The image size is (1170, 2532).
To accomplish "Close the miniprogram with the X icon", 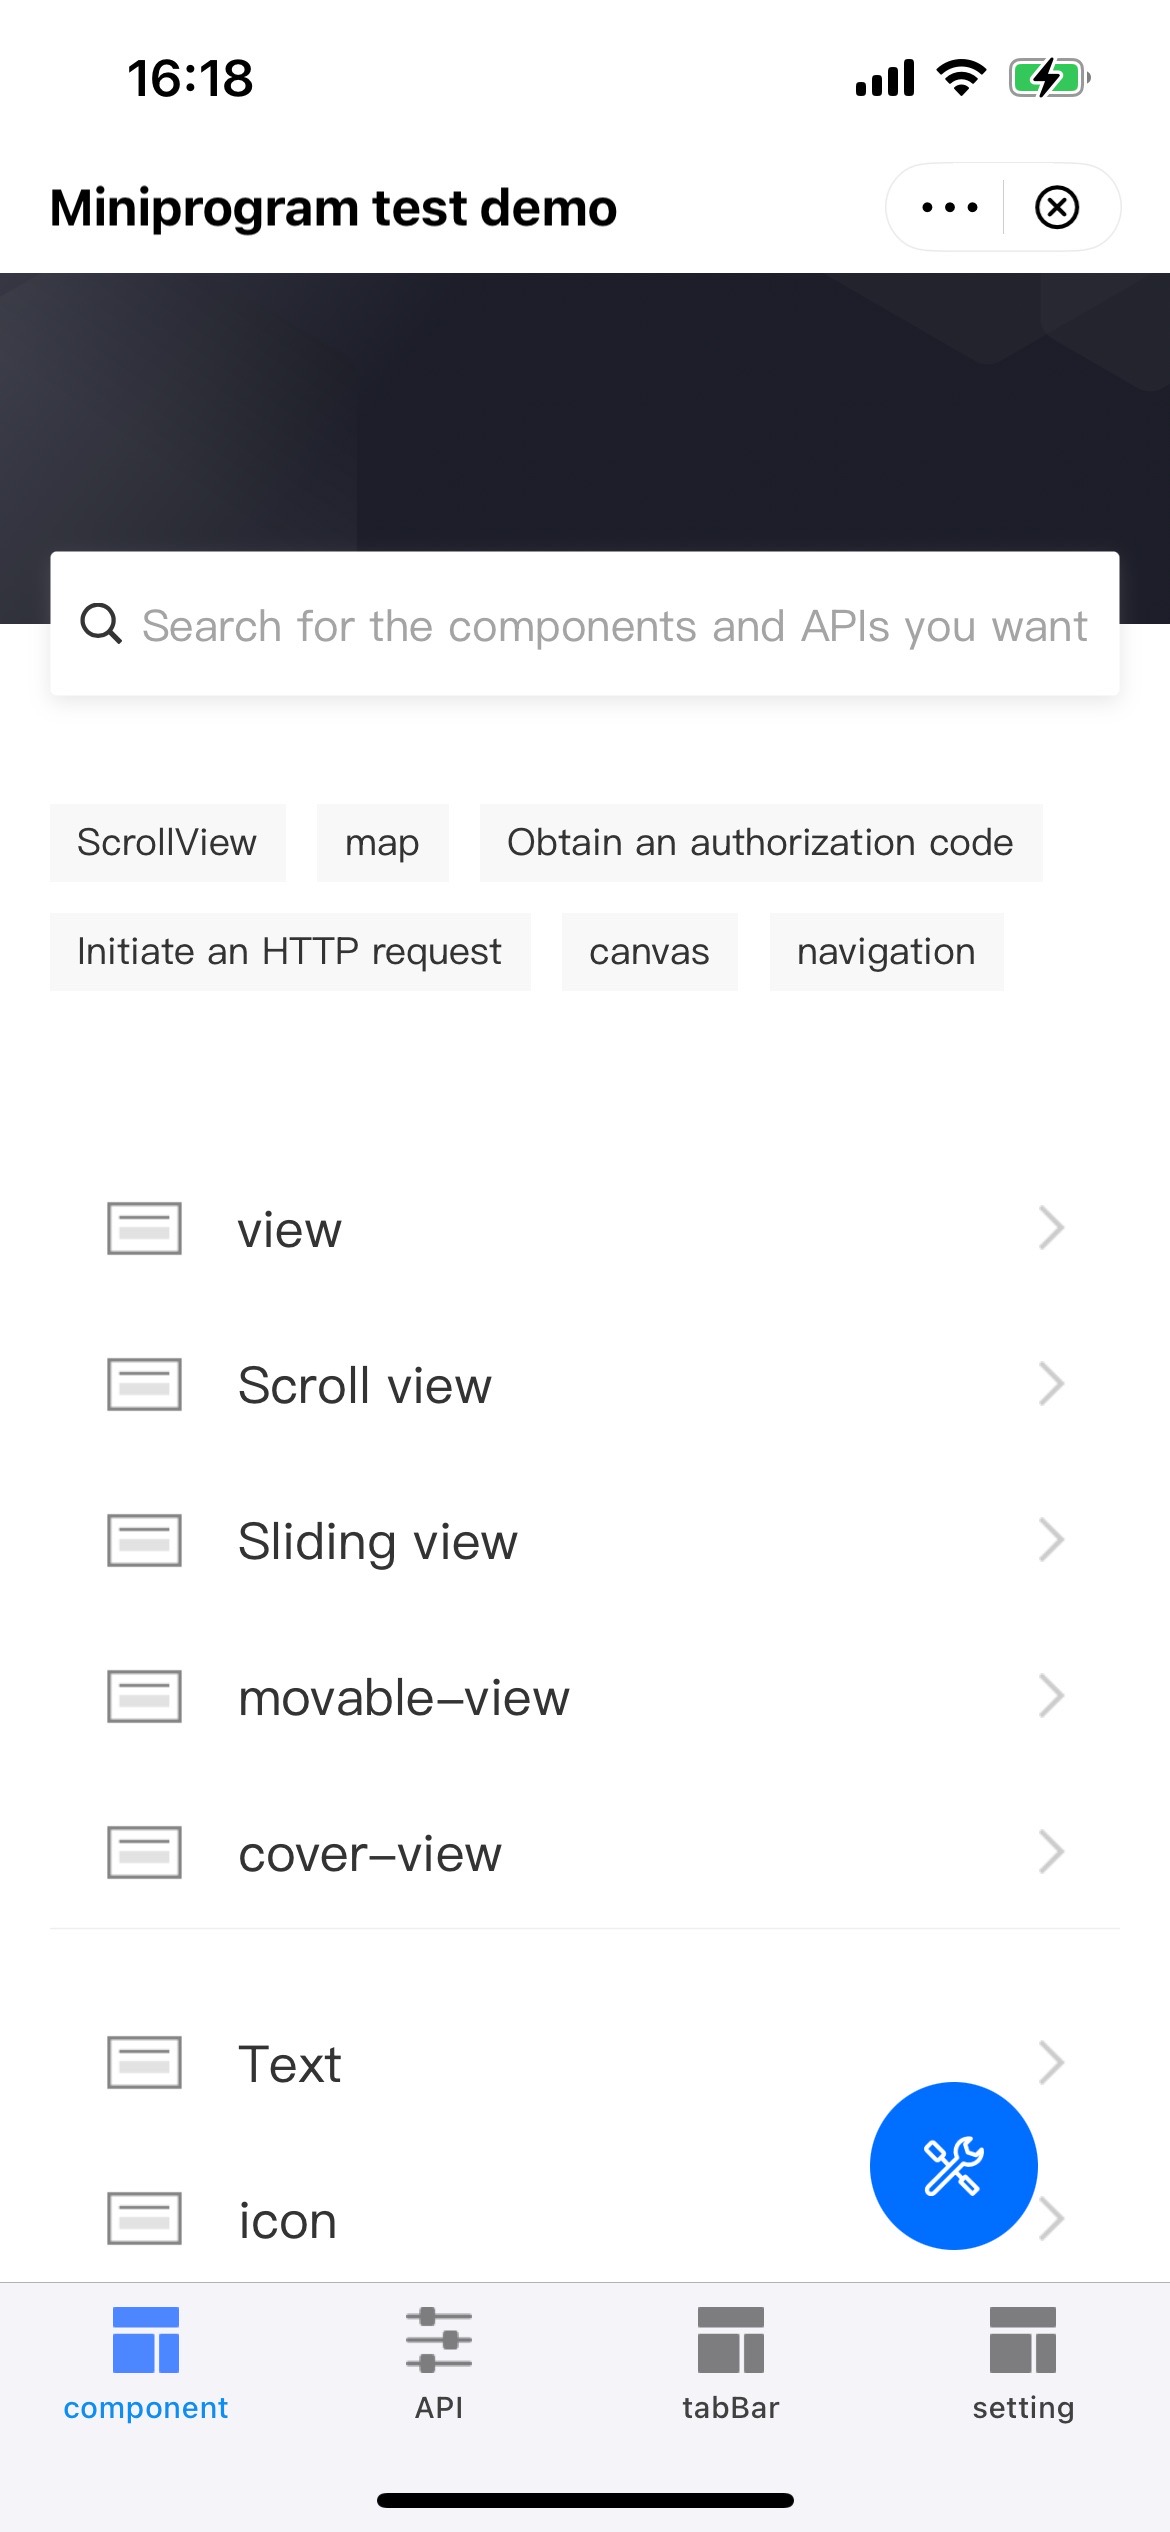I will (x=1057, y=208).
